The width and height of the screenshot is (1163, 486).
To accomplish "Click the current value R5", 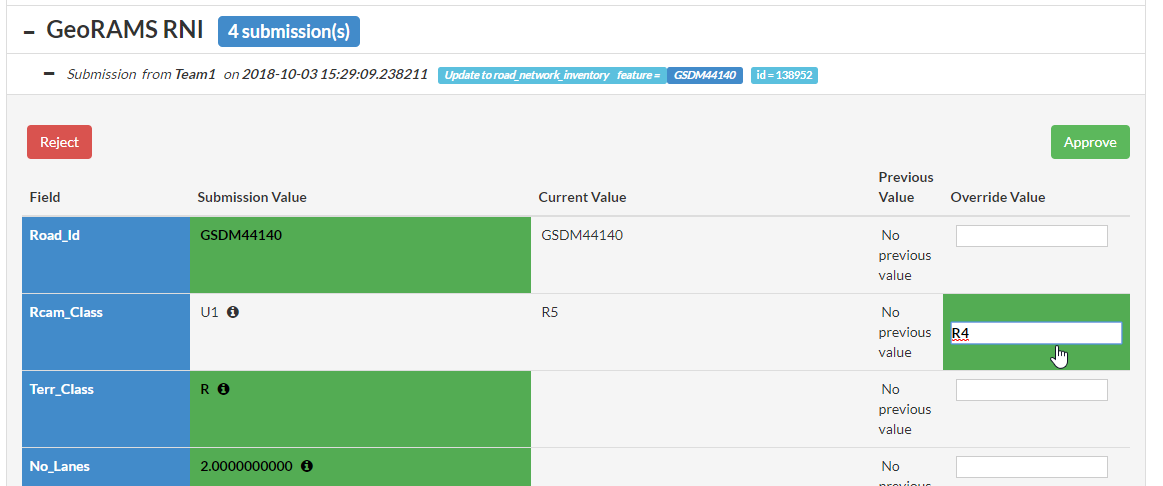I will tap(550, 312).
